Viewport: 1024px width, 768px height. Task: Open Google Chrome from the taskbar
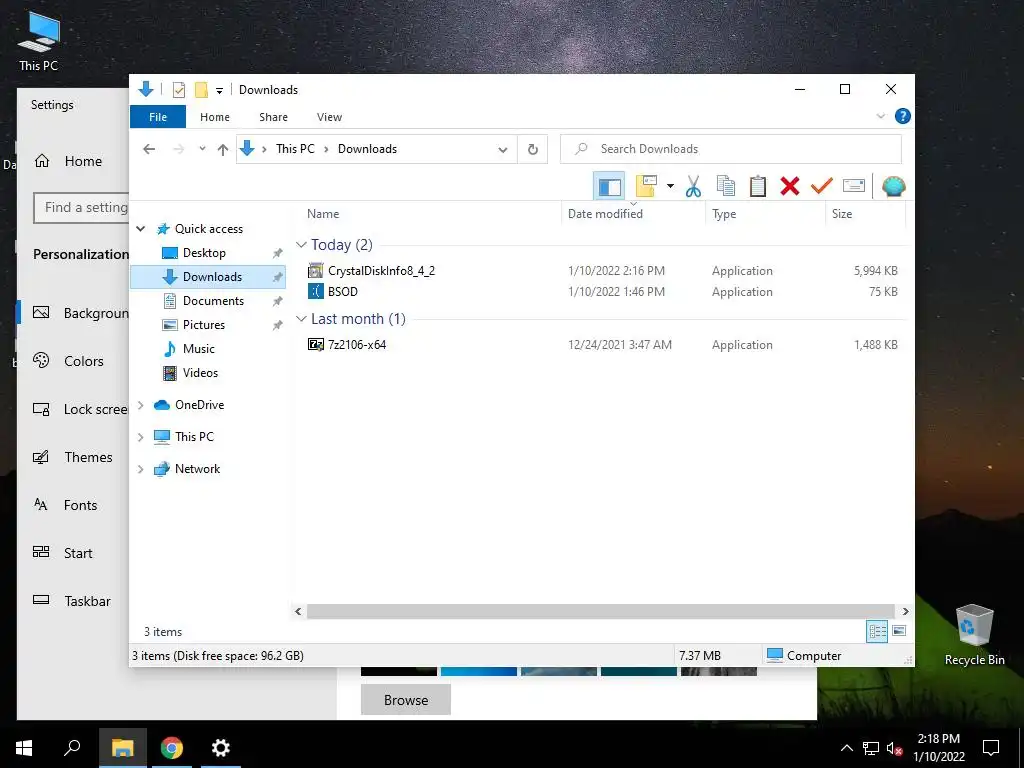[x=172, y=748]
